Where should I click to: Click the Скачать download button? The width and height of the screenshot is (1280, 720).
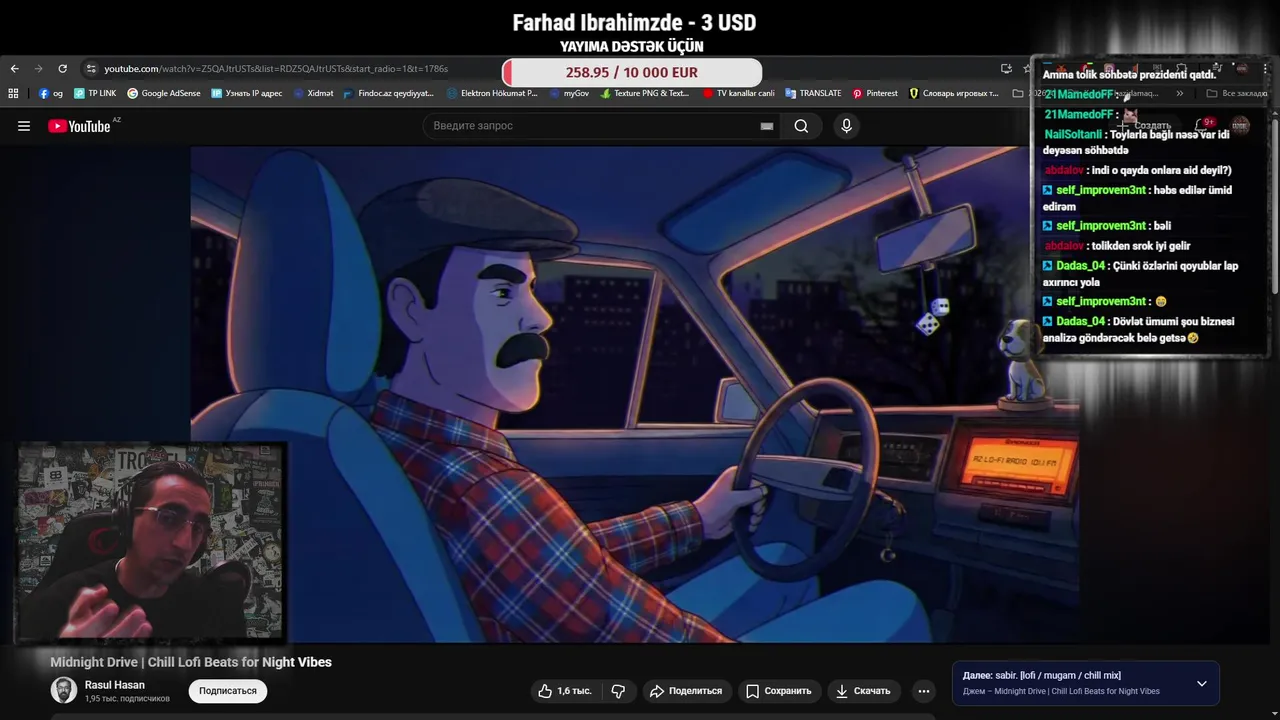[x=862, y=691]
